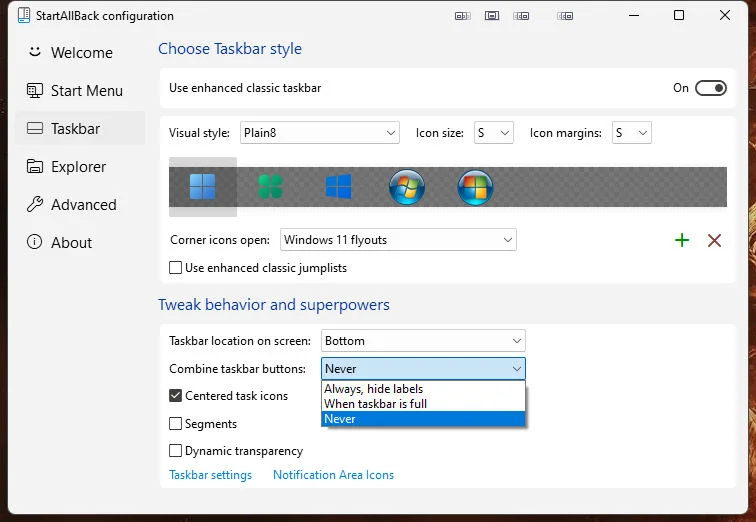Switch to the Start Menu section
Image resolution: width=756 pixels, height=522 pixels.
80,91
